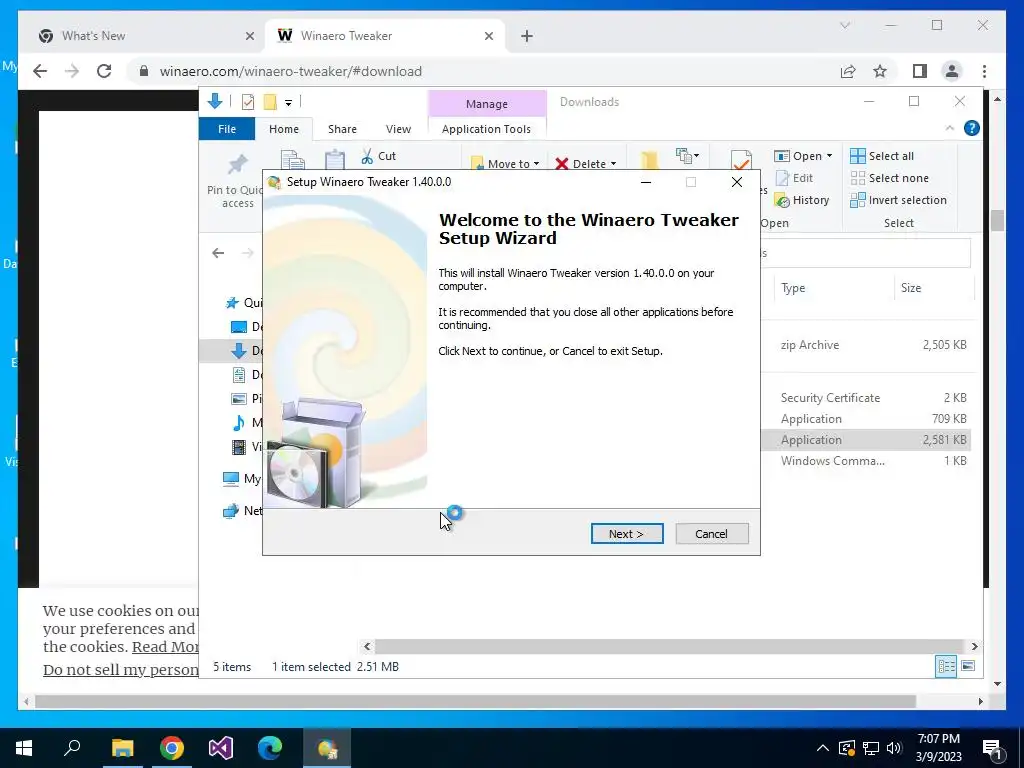This screenshot has width=1024, height=768.
Task: Select the Application Tools ribbon tab
Action: (x=487, y=129)
